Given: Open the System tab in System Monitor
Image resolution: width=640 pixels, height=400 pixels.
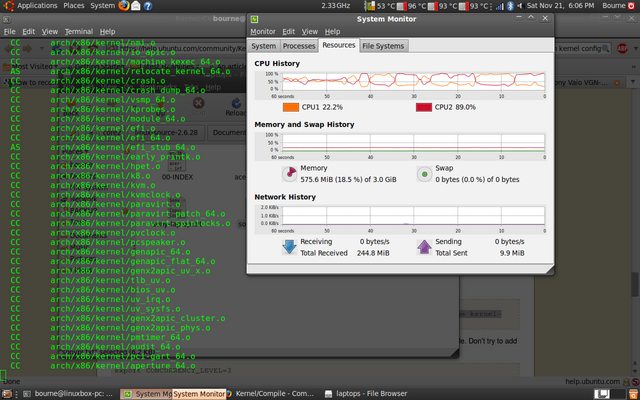Looking at the screenshot, I should [264, 46].
